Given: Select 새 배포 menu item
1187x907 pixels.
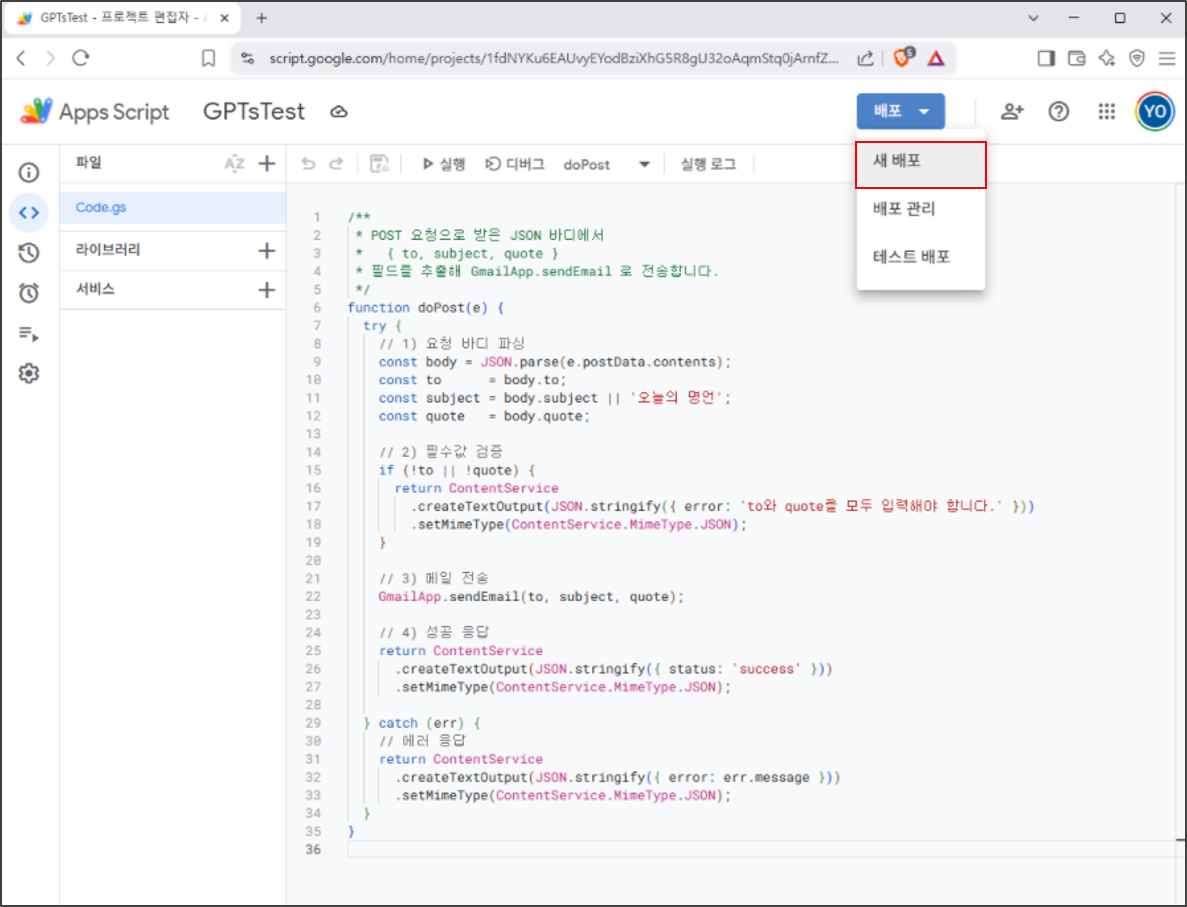Looking at the screenshot, I should 921,164.
